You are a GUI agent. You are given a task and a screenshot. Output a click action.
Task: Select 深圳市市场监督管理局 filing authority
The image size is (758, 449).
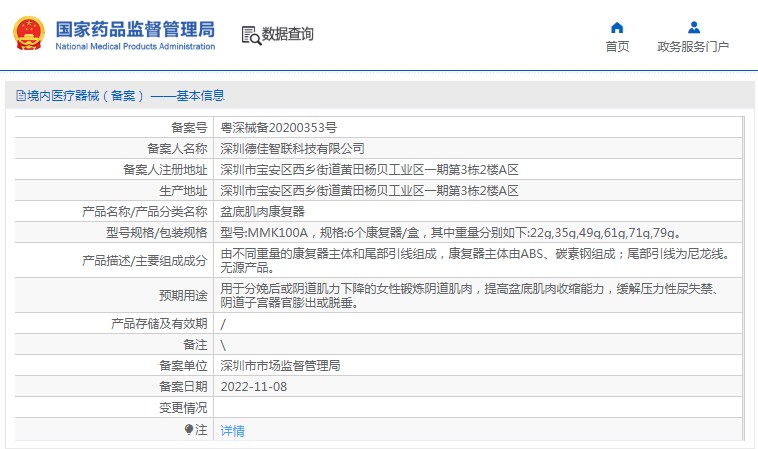pos(280,365)
